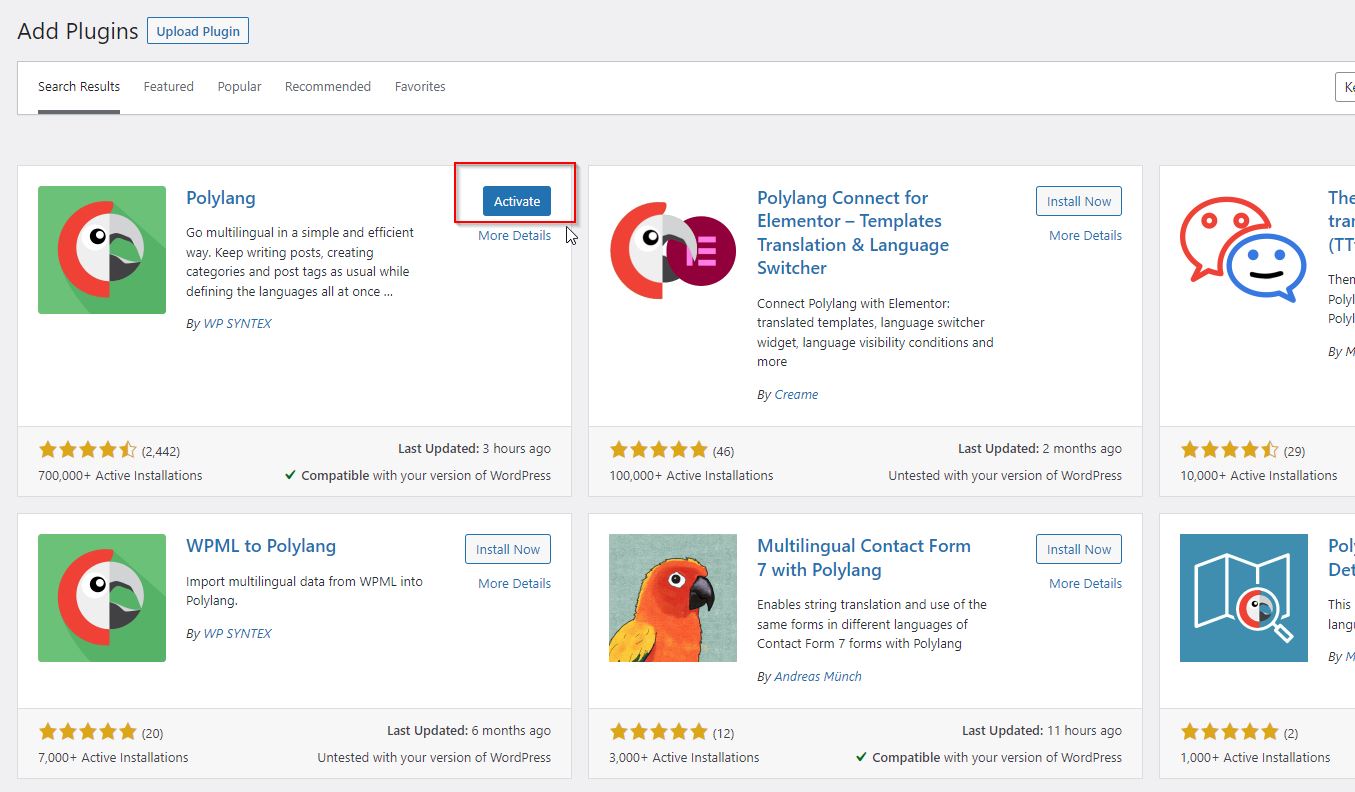Click the Add Plugins page heading
Viewport: 1355px width, 792px height.
78,31
